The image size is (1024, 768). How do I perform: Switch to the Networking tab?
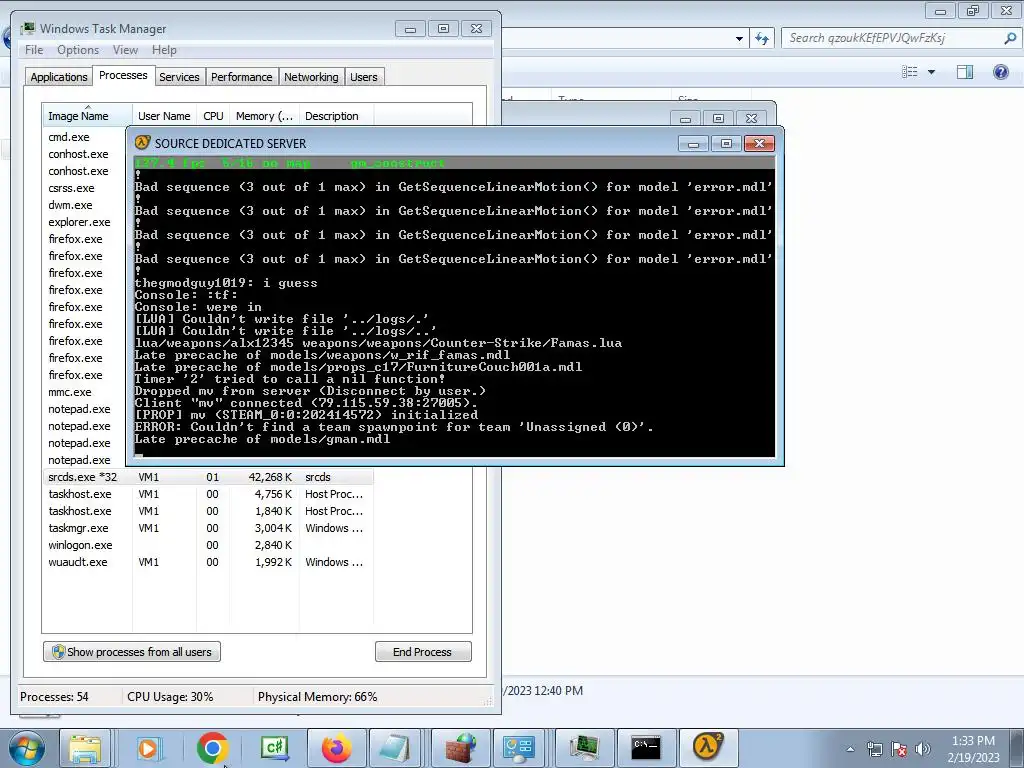pos(311,77)
